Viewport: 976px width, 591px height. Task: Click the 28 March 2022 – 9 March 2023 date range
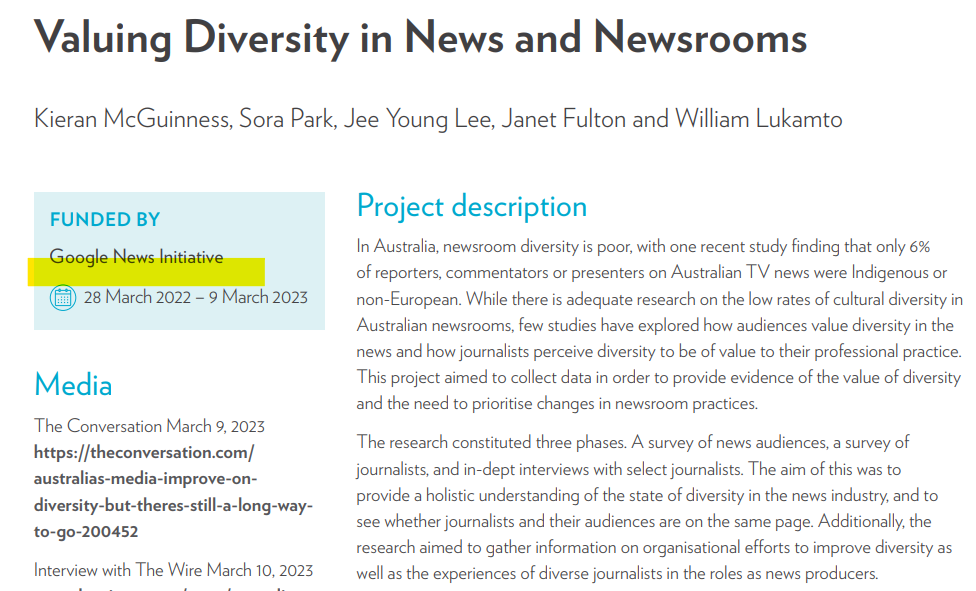click(196, 297)
